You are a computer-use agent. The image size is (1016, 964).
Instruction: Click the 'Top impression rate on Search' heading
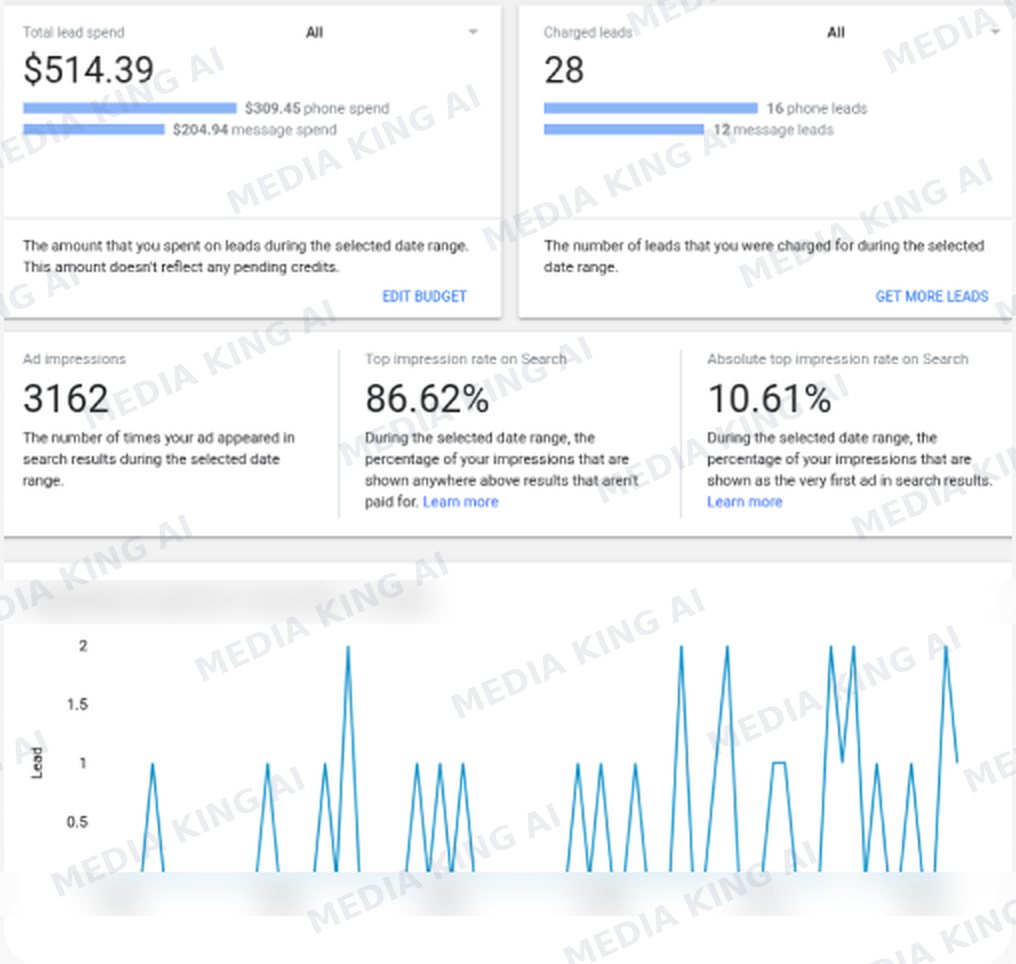pyautogui.click(x=465, y=359)
